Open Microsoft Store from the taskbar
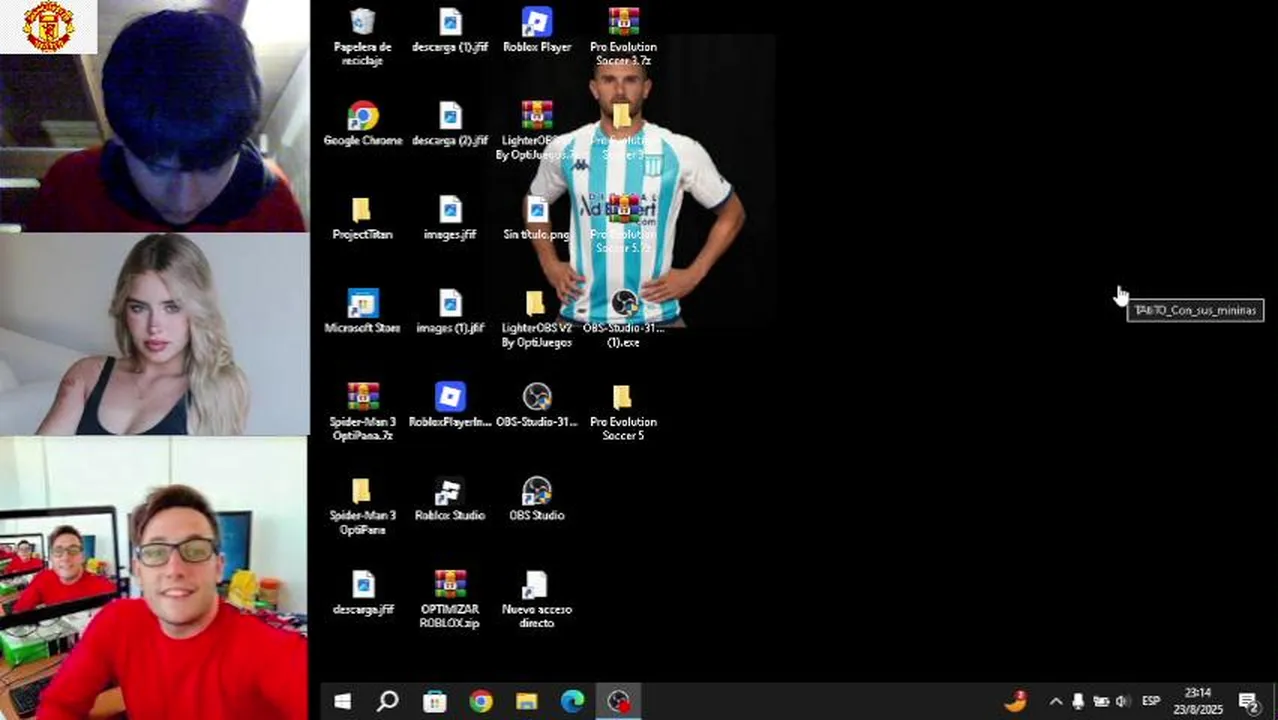 click(x=434, y=702)
